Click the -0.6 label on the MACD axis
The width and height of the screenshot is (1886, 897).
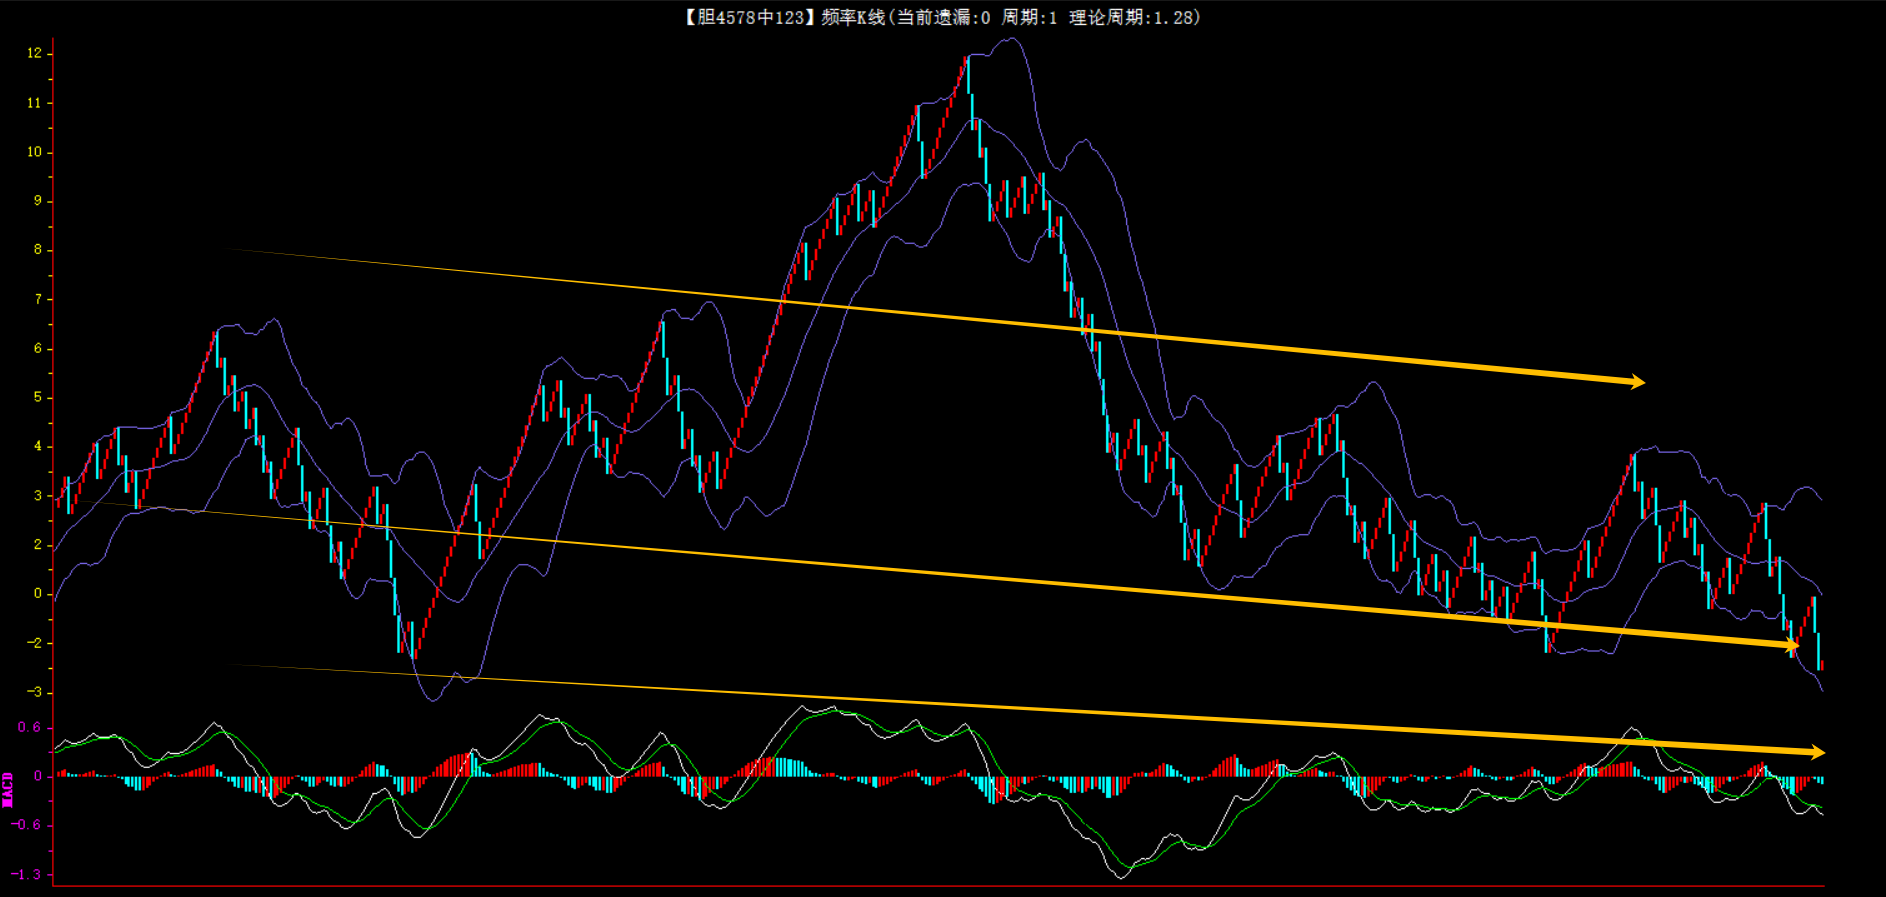[x=27, y=825]
